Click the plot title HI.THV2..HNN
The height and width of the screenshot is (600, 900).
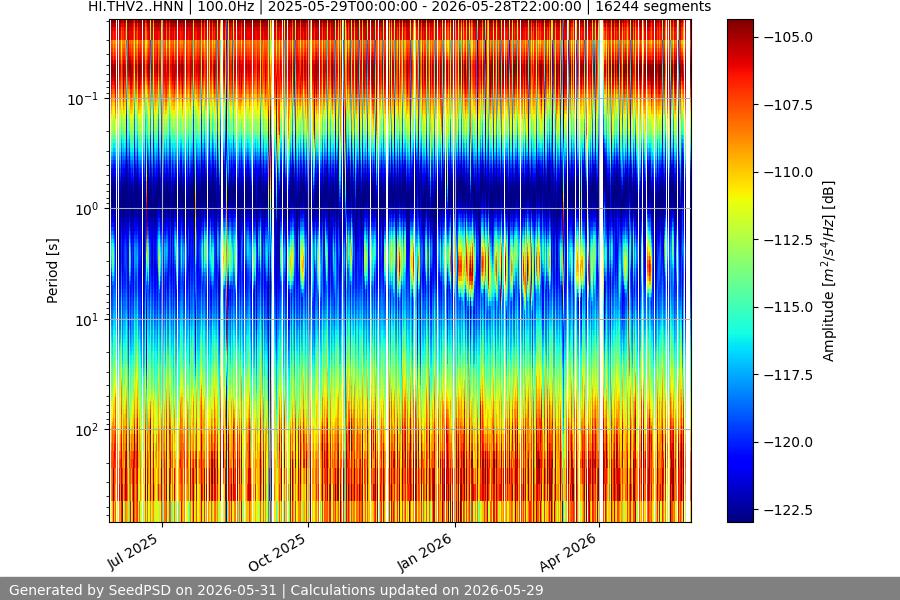point(399,7)
